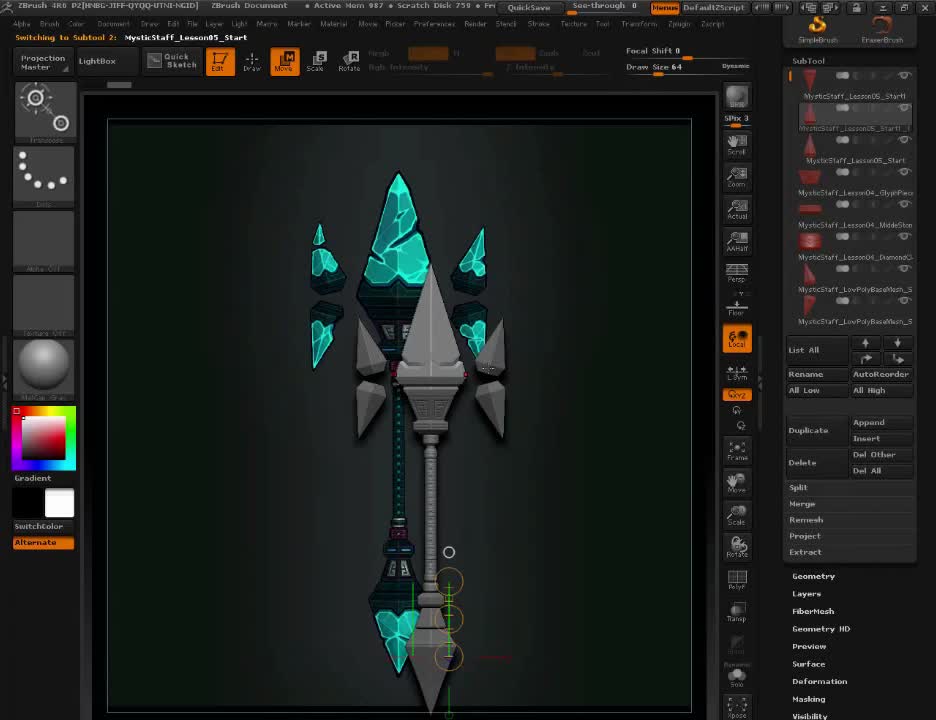Activate Scale mode in the top toolbar
This screenshot has width=936, height=720.
tap(316, 61)
